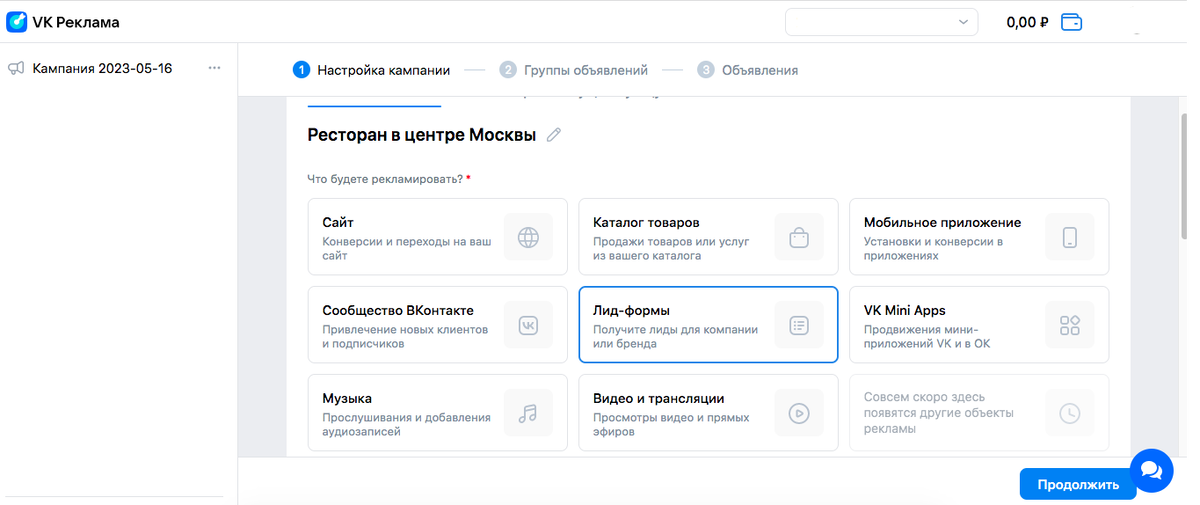Select Сайт as the advertising object
Viewport: 1200px width, 505px height.
(437, 237)
